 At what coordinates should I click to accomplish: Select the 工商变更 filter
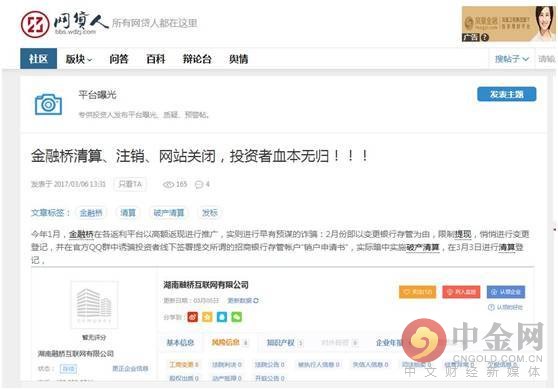(184, 365)
